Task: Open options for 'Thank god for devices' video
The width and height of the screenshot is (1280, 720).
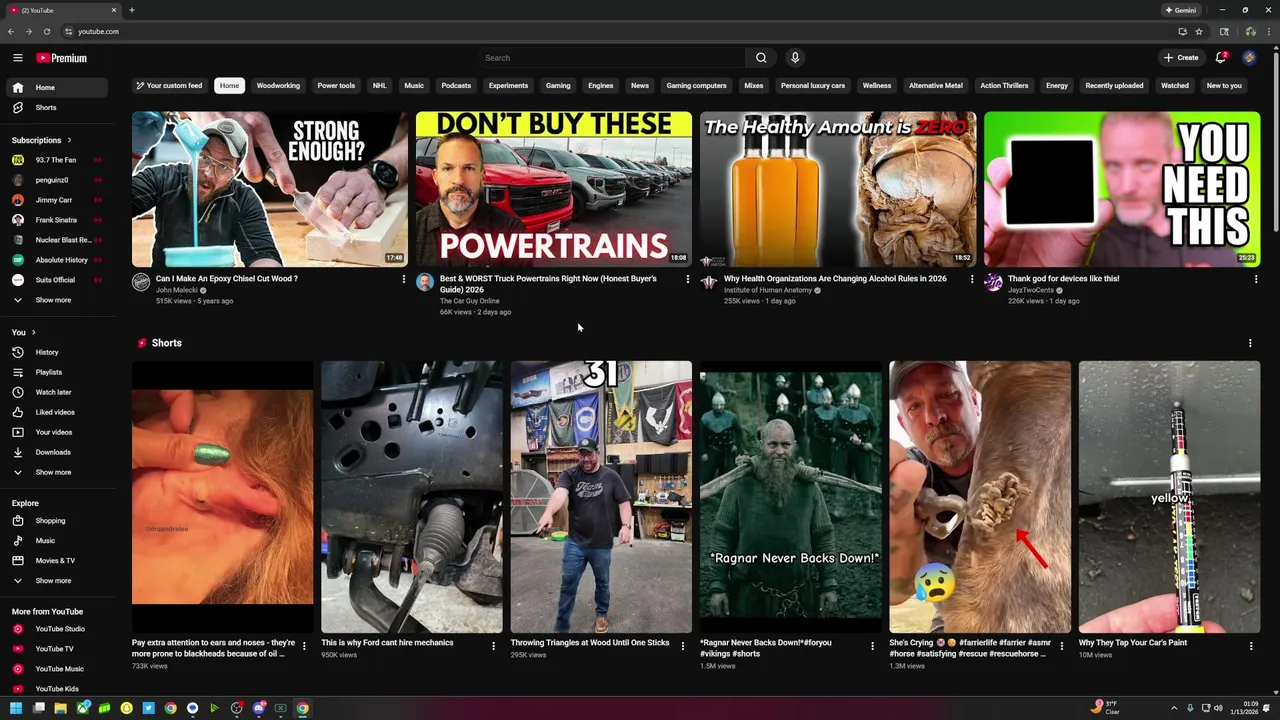Action: point(1256,279)
